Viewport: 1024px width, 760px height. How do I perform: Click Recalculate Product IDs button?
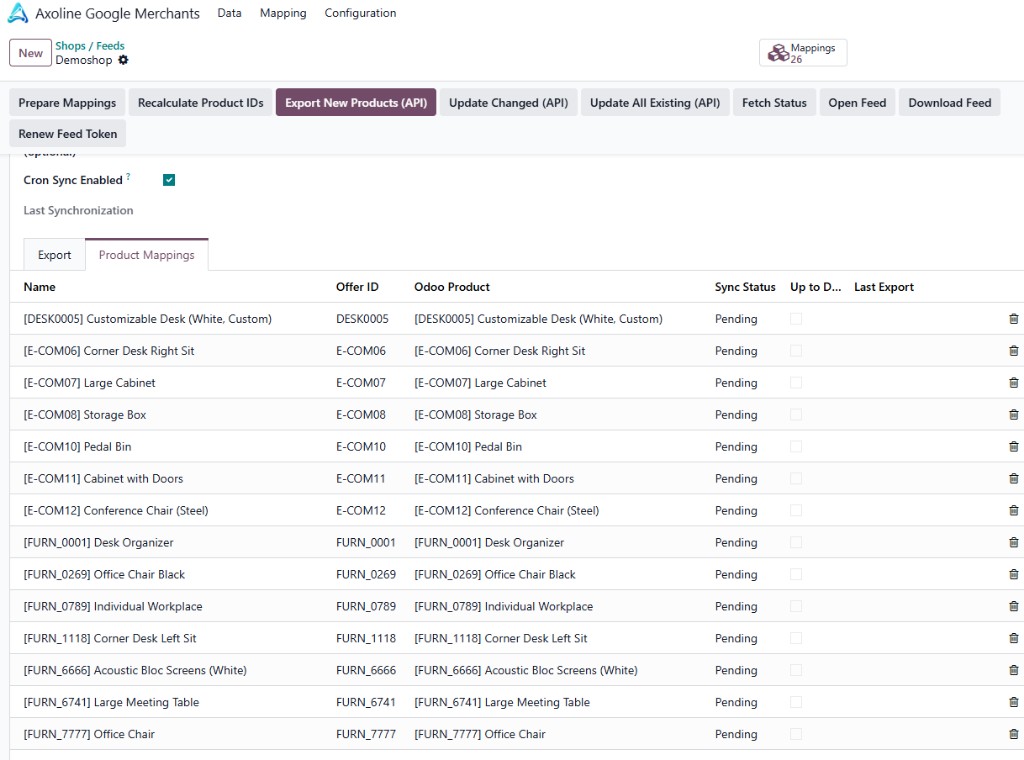tap(200, 103)
